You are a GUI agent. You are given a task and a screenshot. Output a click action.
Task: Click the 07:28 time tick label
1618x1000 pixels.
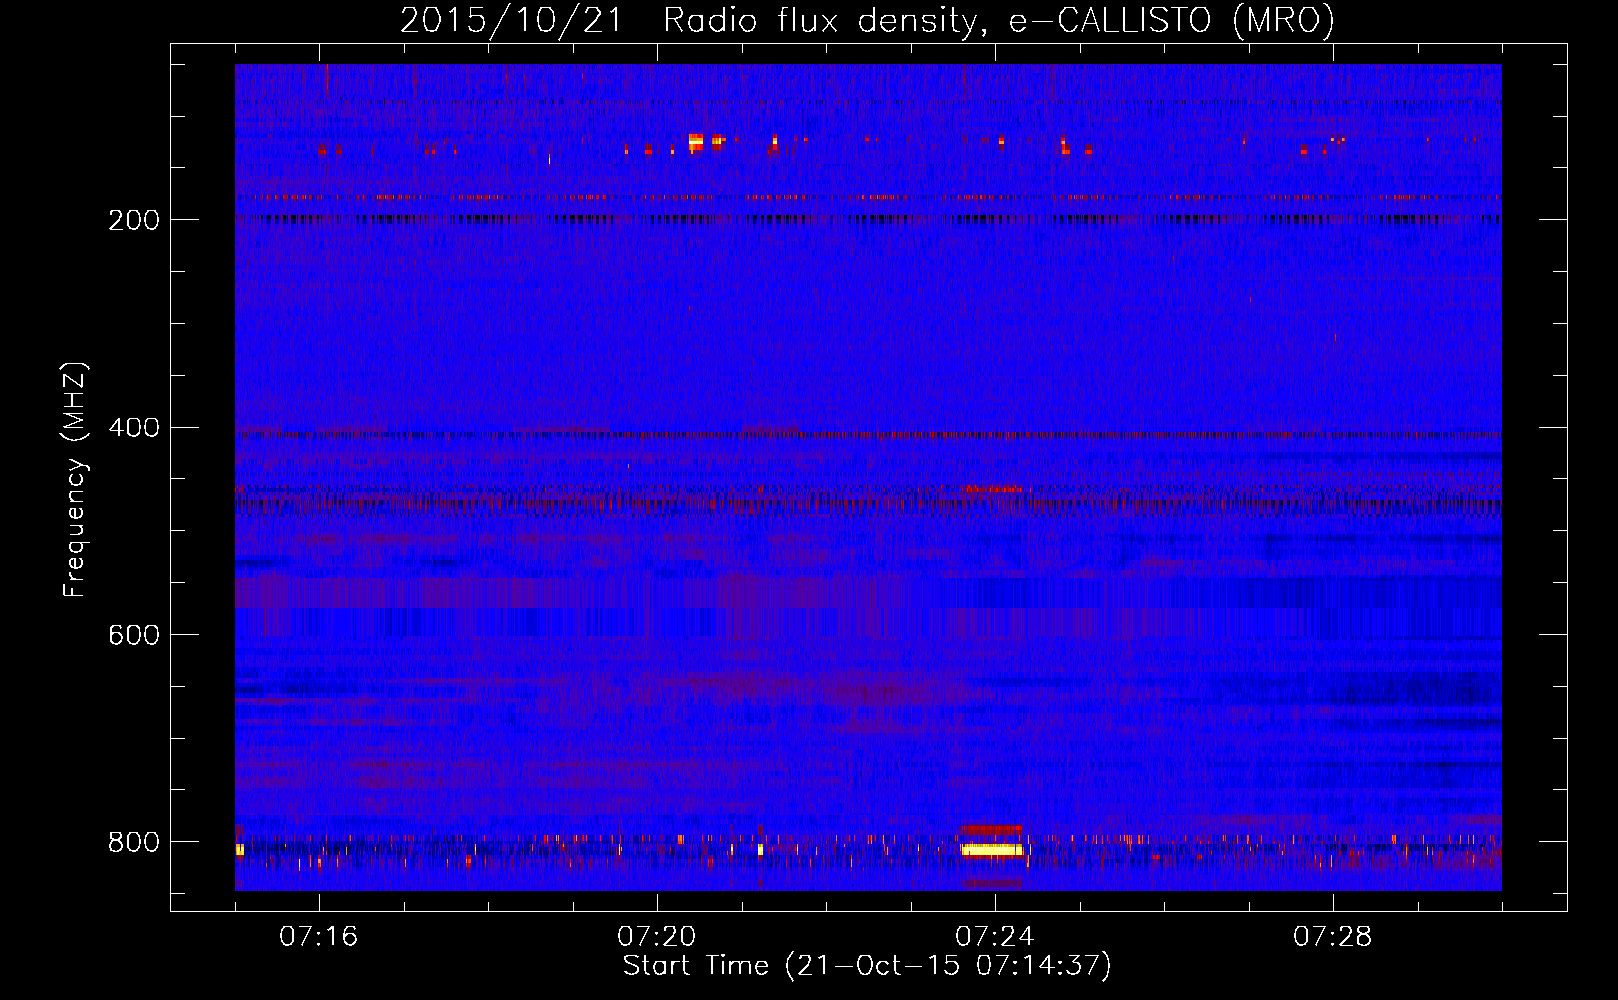1333,937
